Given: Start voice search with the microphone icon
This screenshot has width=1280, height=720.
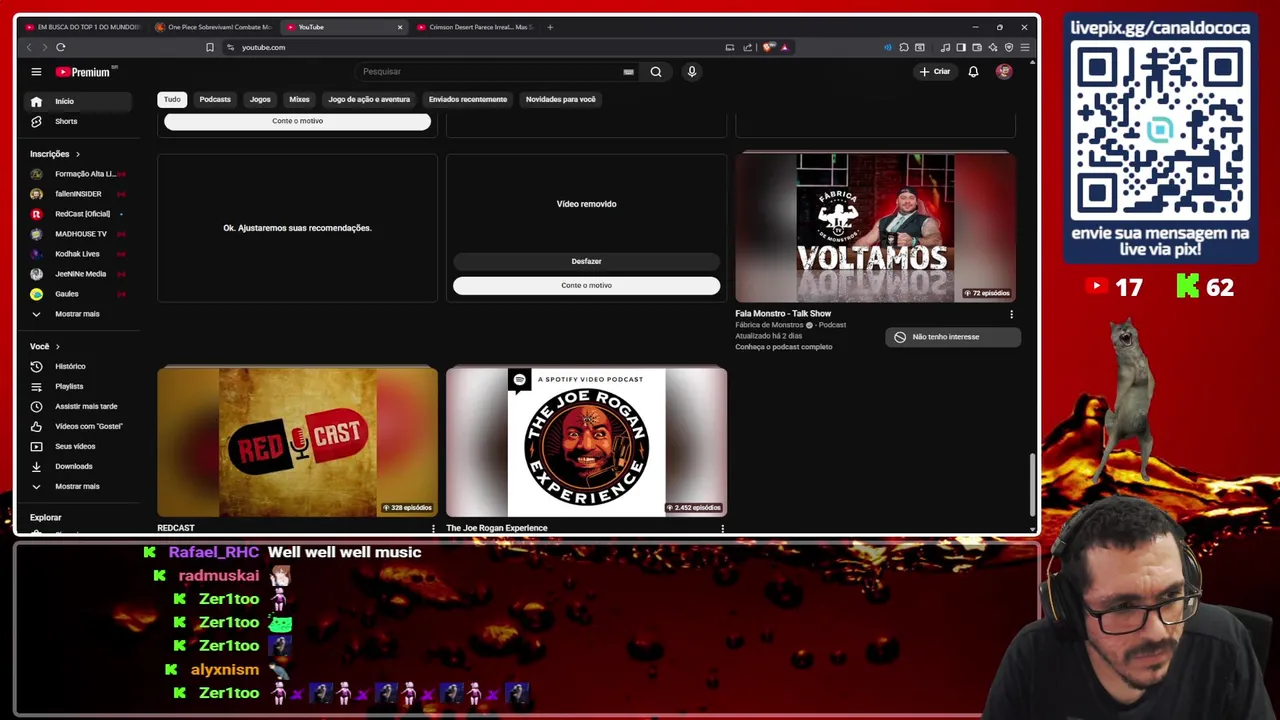Looking at the screenshot, I should [691, 72].
